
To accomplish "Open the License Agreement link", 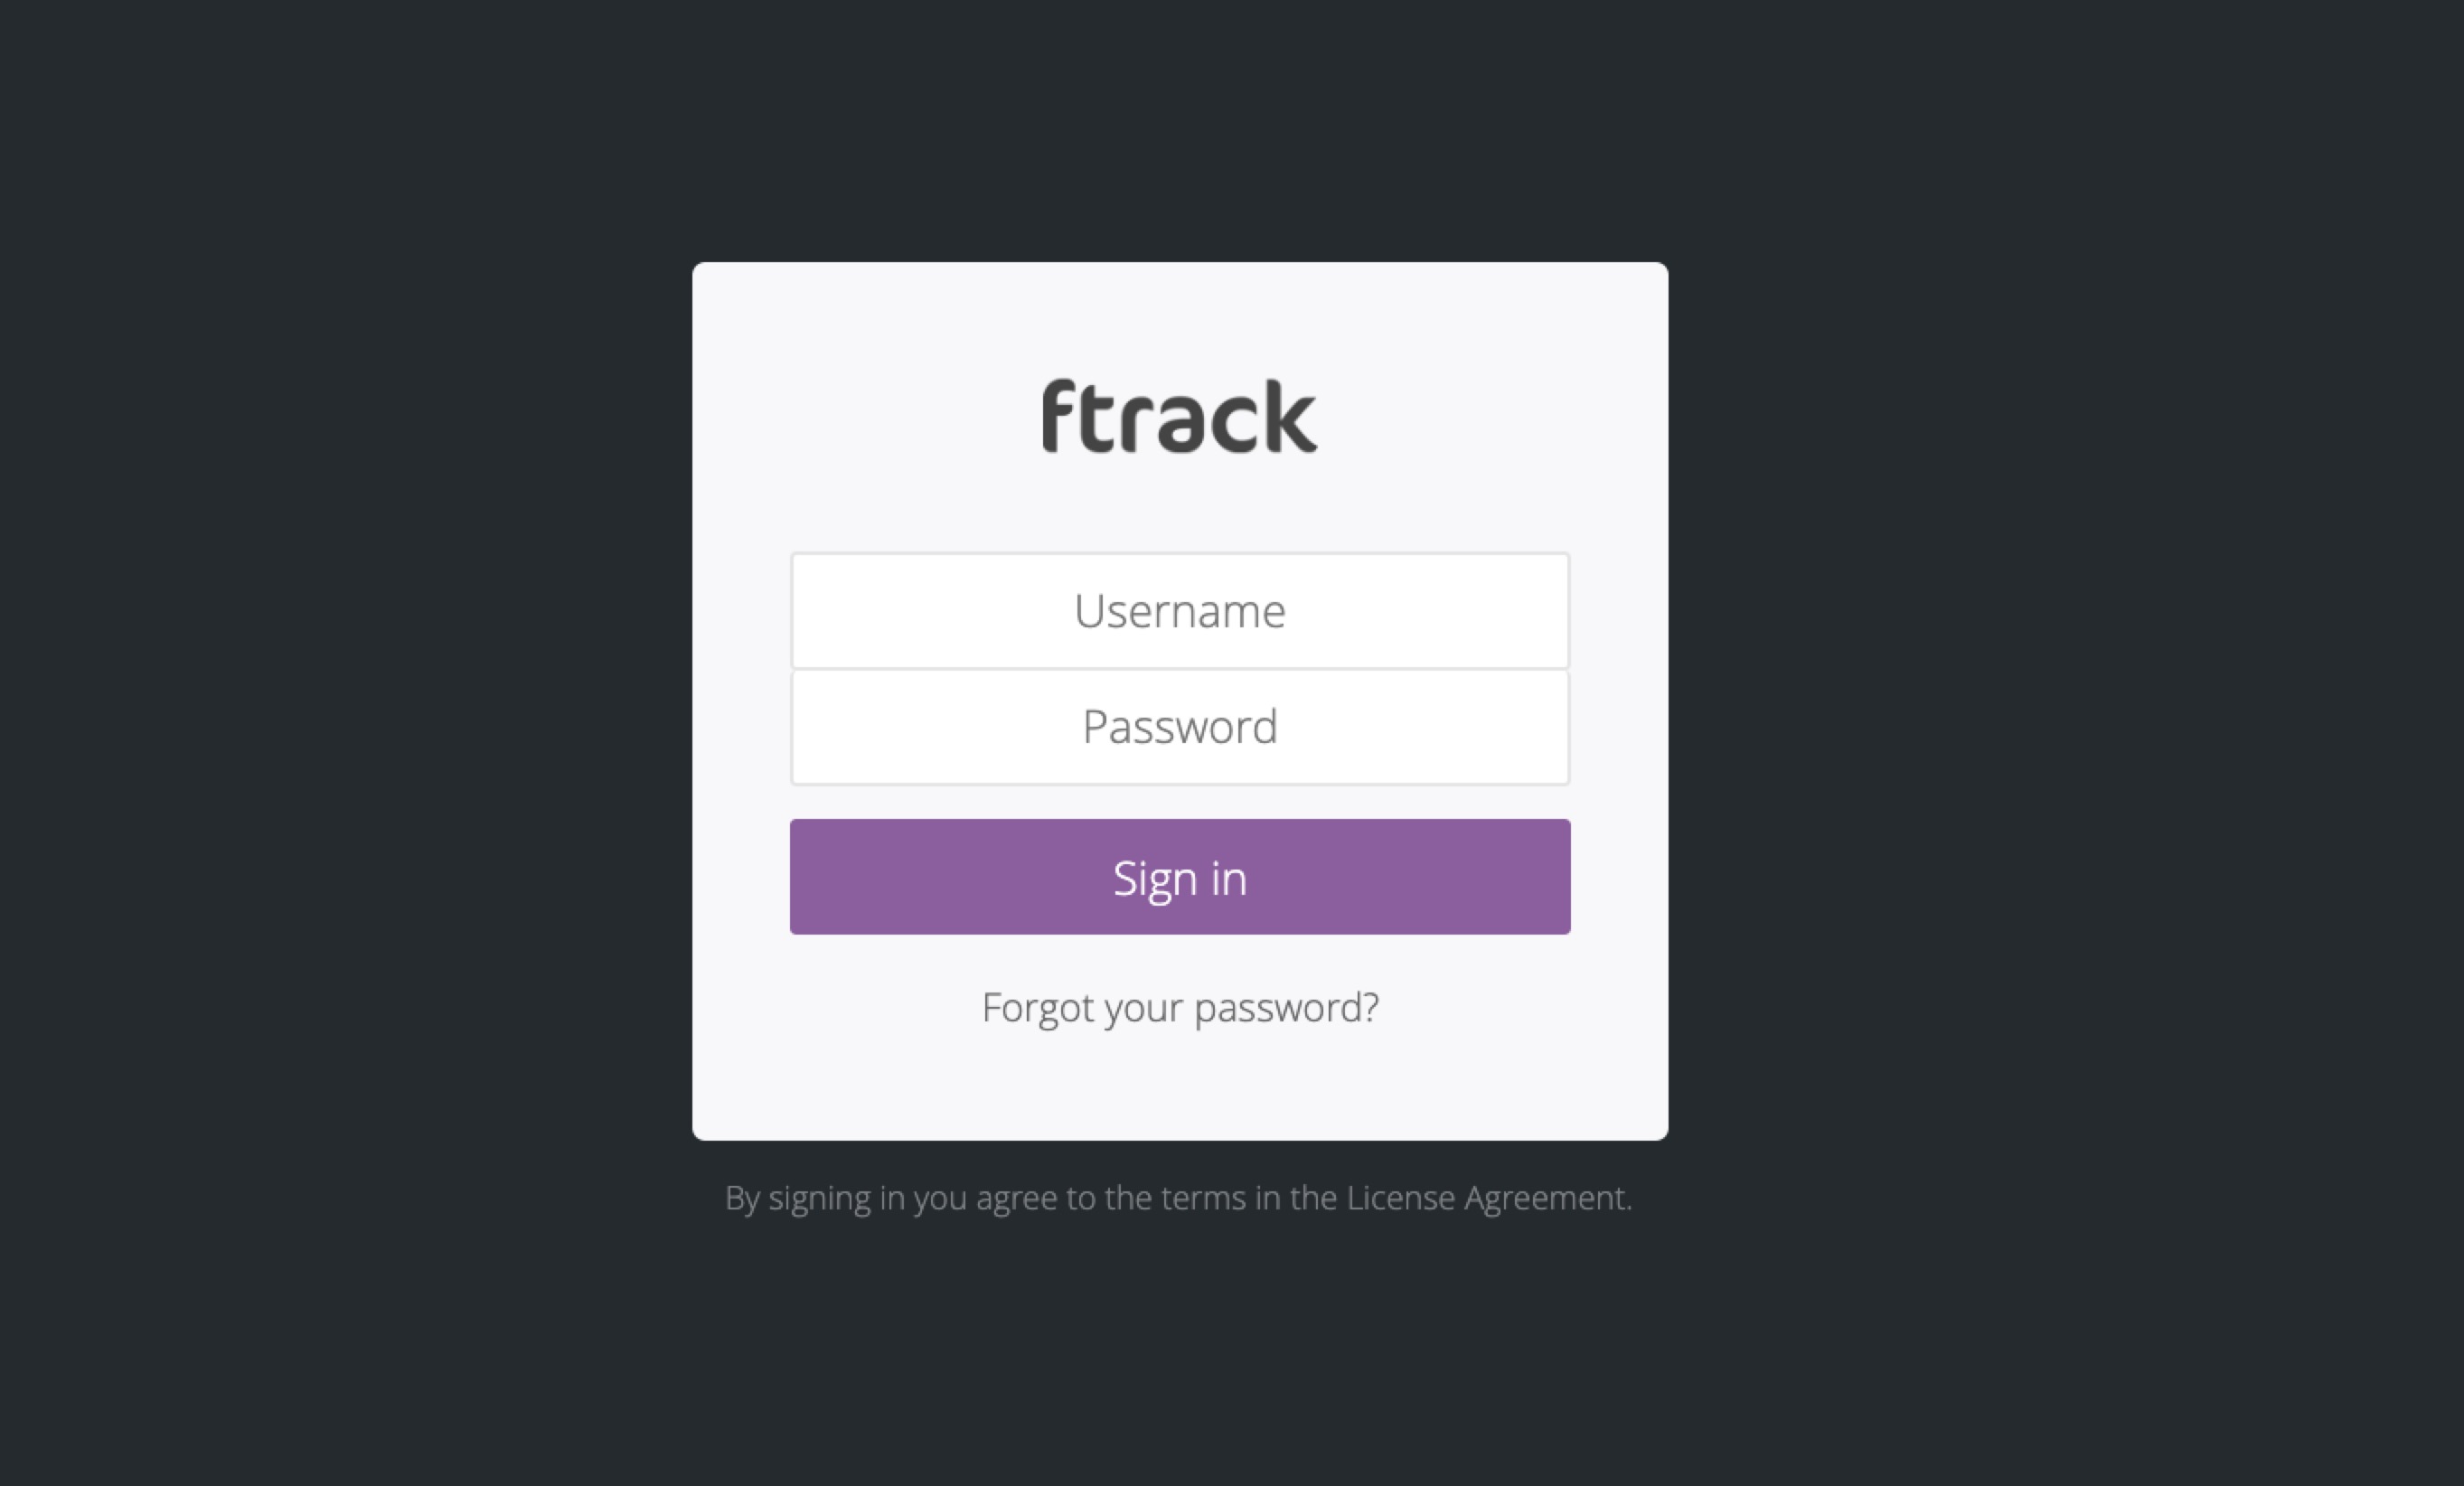I will click(x=1486, y=1198).
